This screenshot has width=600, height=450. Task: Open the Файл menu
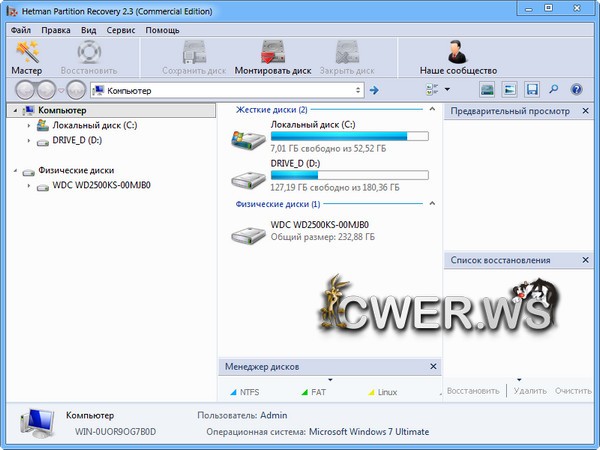coord(22,31)
